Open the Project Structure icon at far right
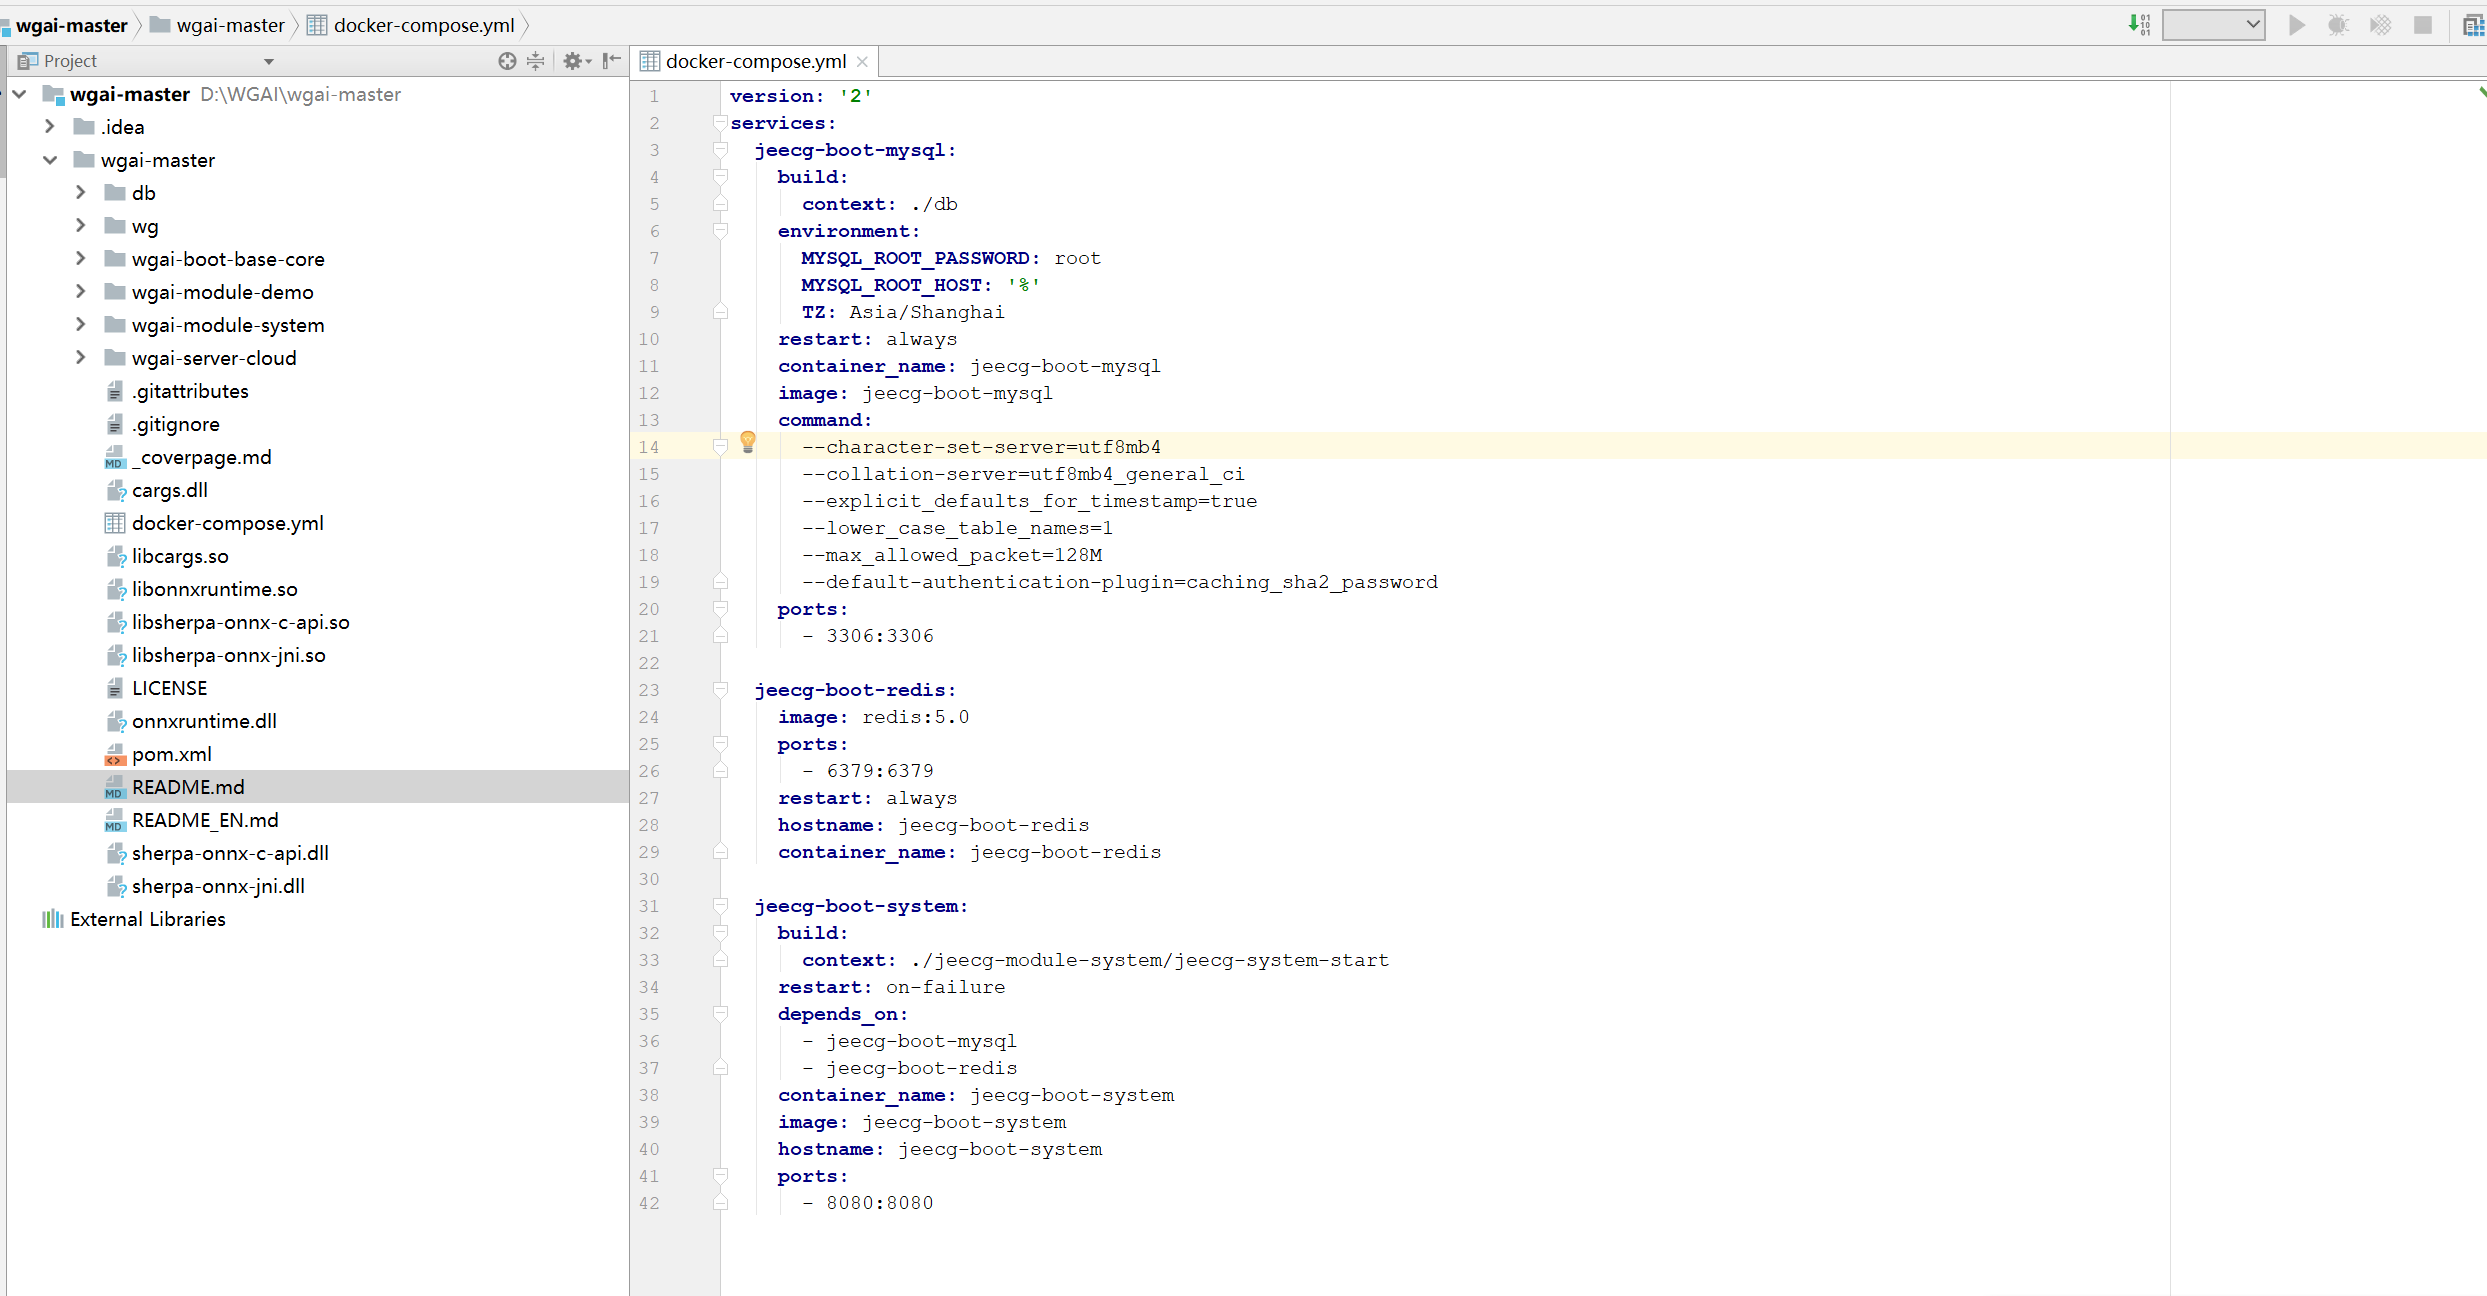Screen dimensions: 2487x1296 click(x=2474, y=25)
